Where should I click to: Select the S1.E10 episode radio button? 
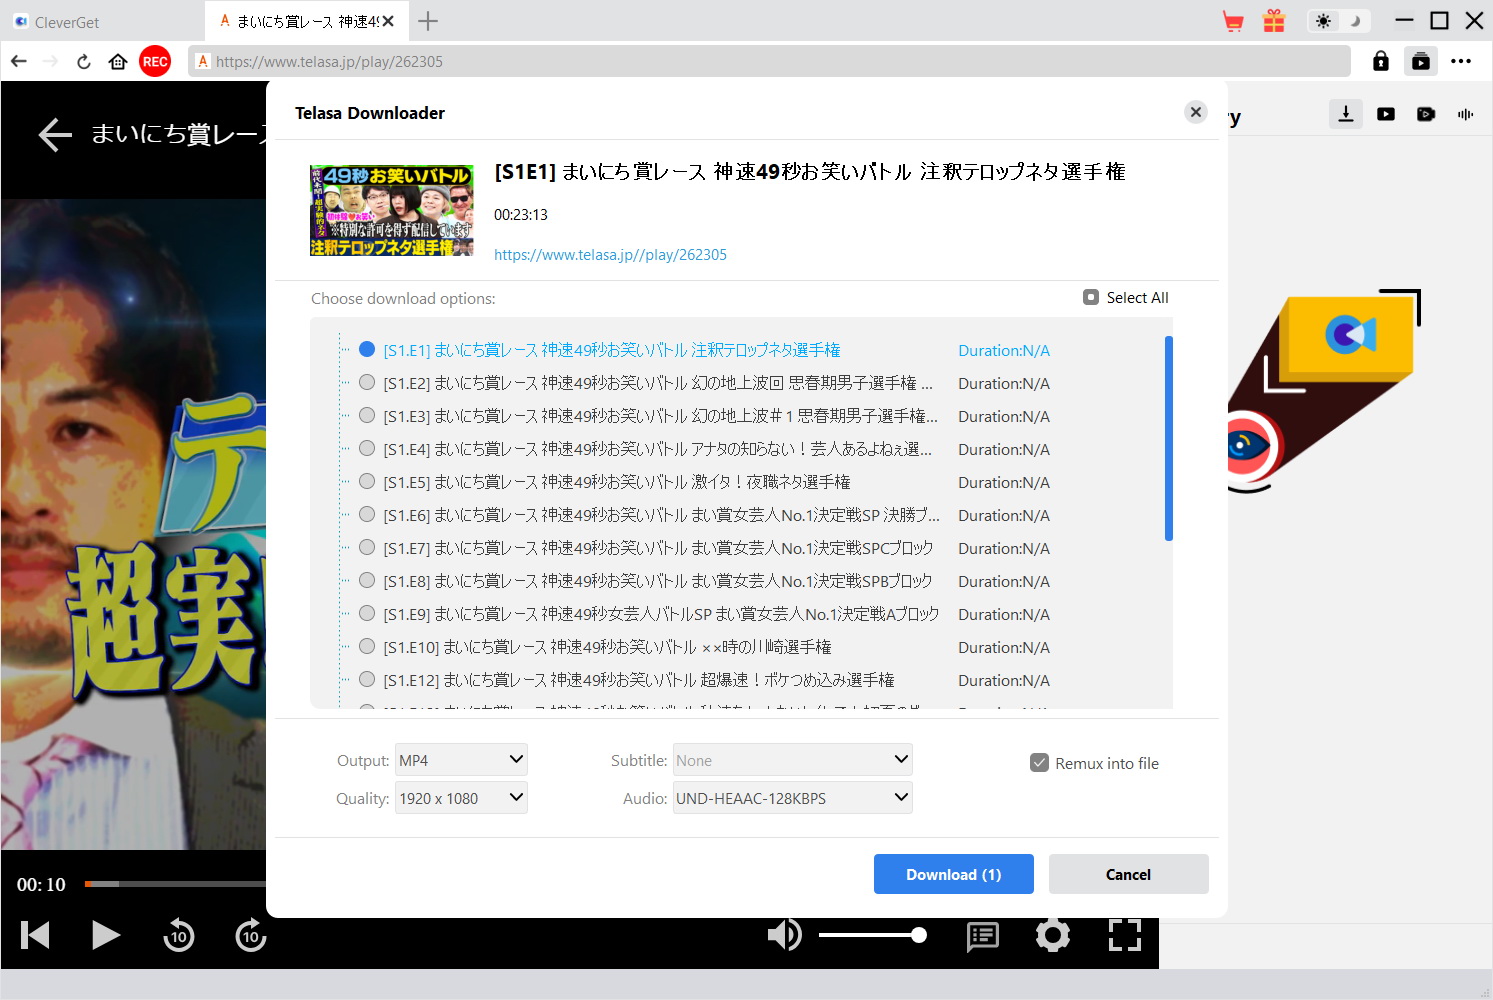367,646
